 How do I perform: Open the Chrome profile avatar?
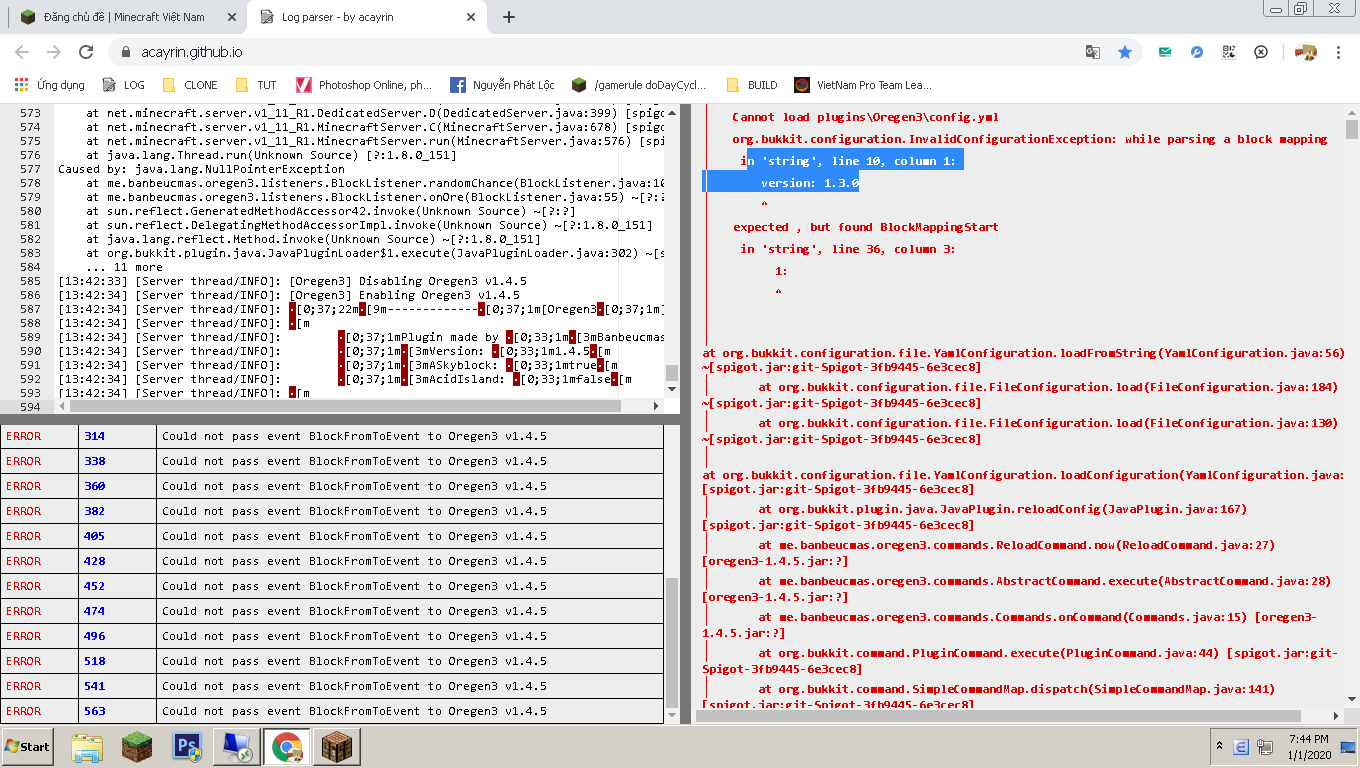(x=1305, y=52)
